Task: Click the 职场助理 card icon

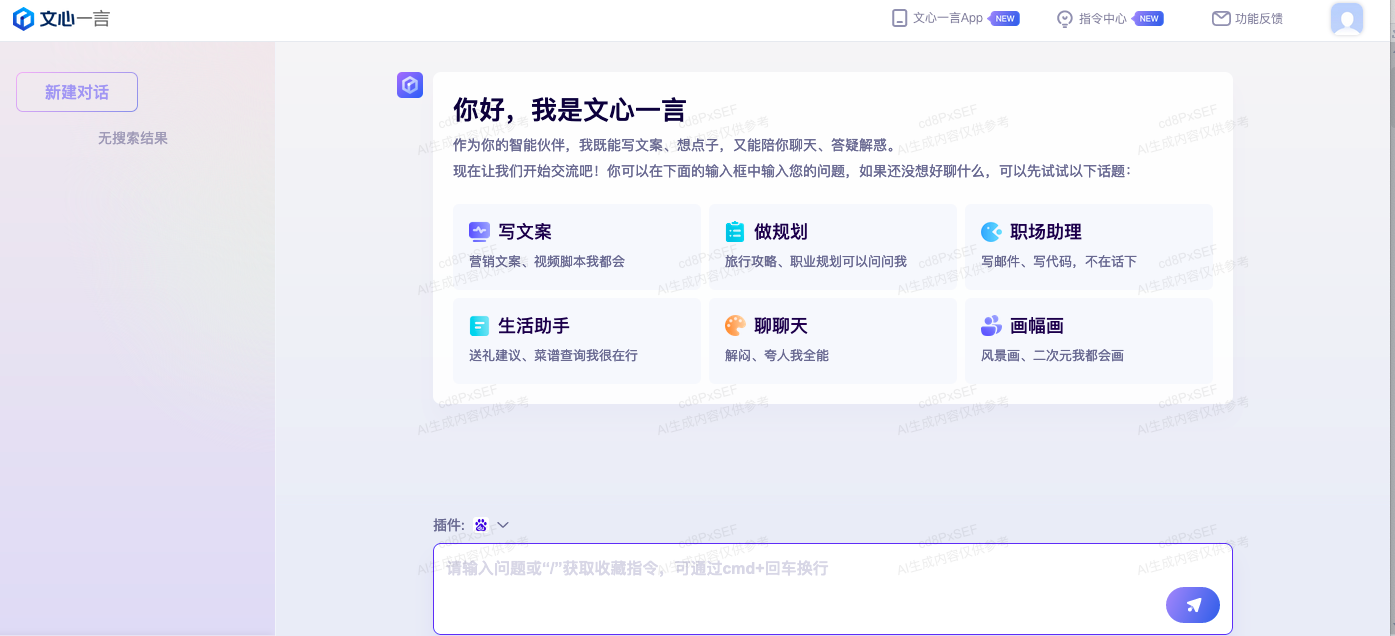Action: click(991, 232)
